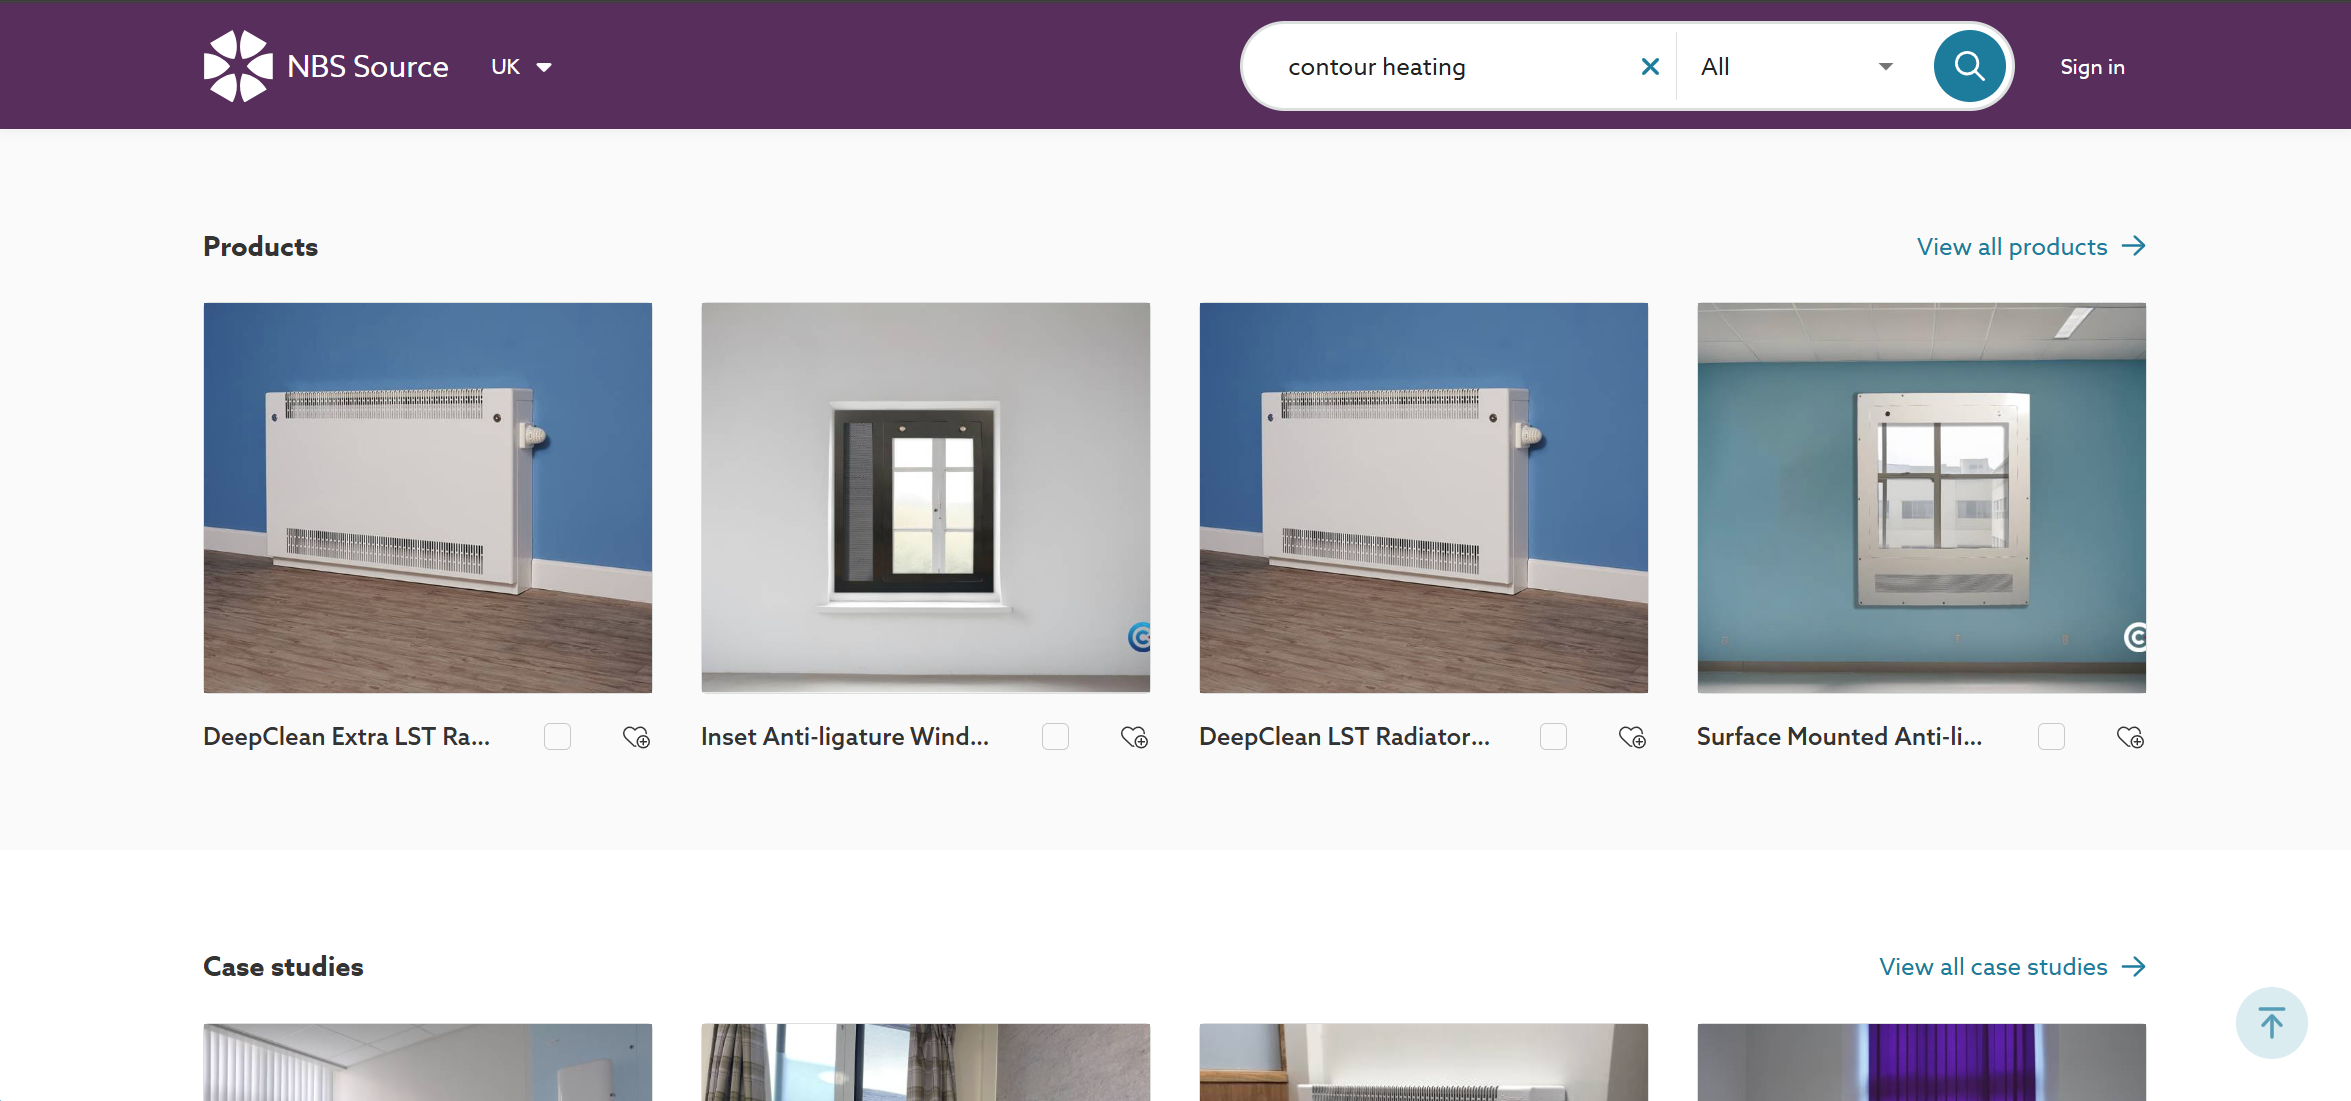Add Inset Anti-ligature Window to favourites
Screen dimensions: 2351x1101
[x=1134, y=737]
